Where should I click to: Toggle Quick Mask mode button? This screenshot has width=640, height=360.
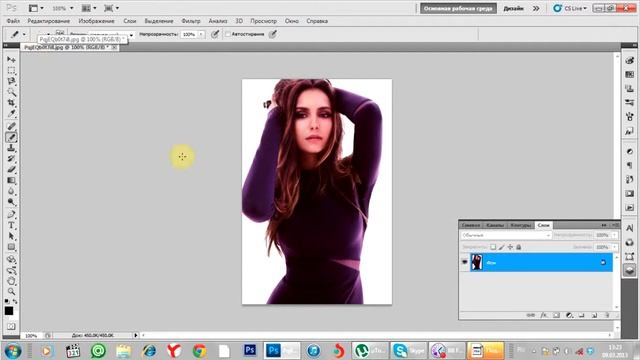pyautogui.click(x=11, y=327)
